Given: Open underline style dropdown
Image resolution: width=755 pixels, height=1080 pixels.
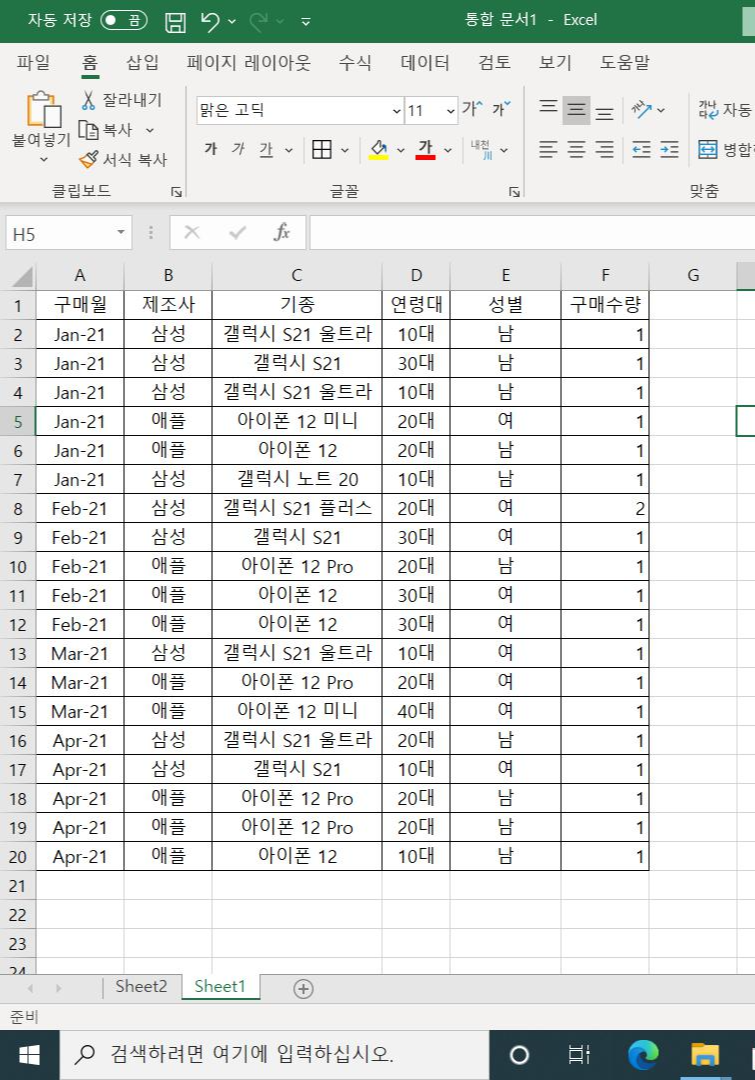Looking at the screenshot, I should point(289,150).
